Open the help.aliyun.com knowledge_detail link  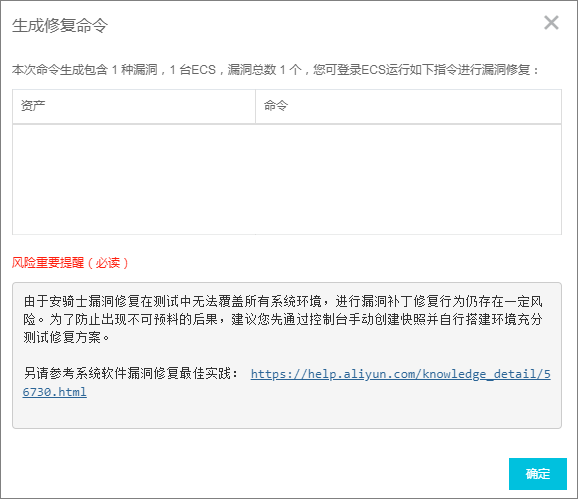click(x=400, y=374)
